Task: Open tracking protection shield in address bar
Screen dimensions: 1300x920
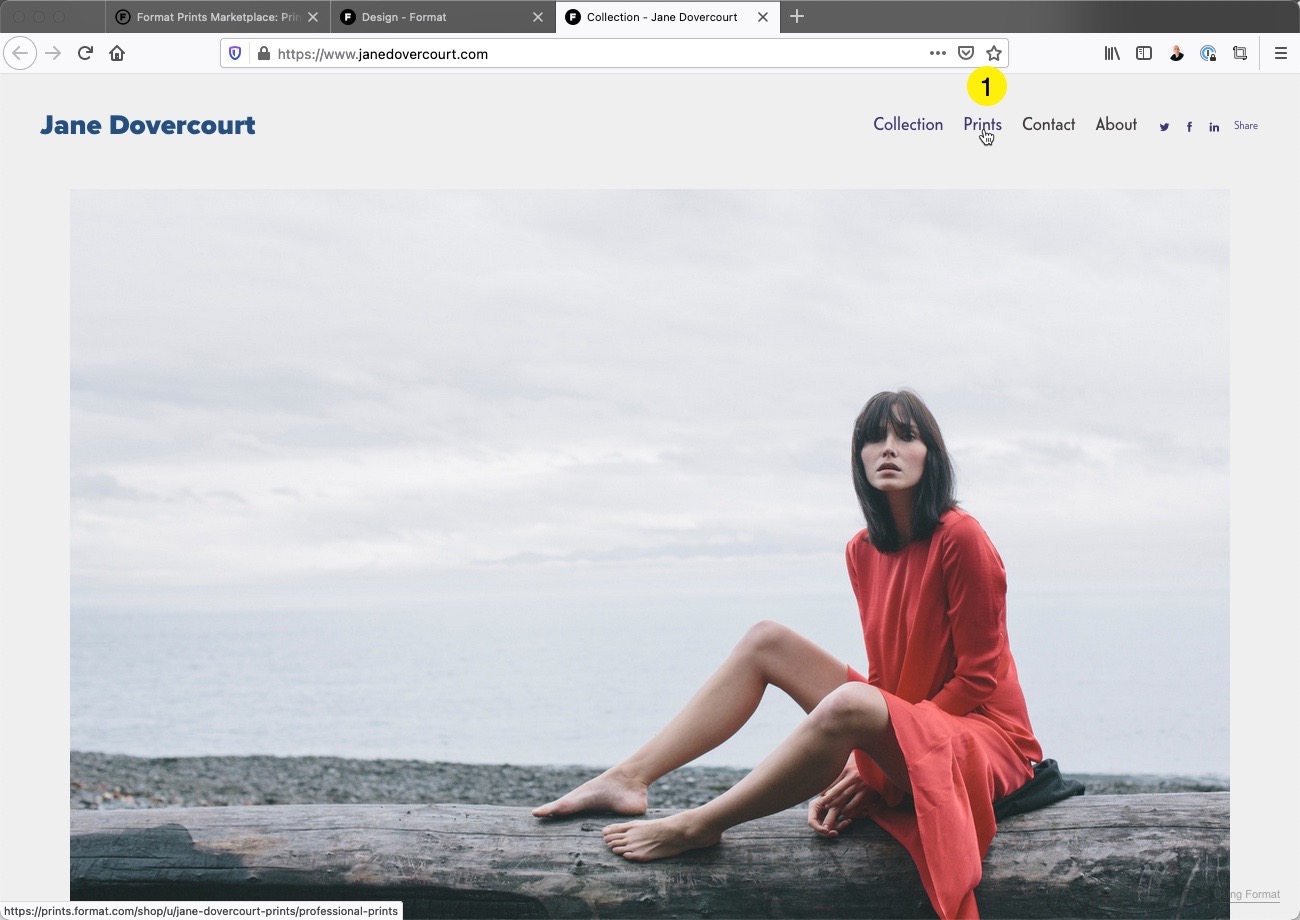Action: coord(235,54)
